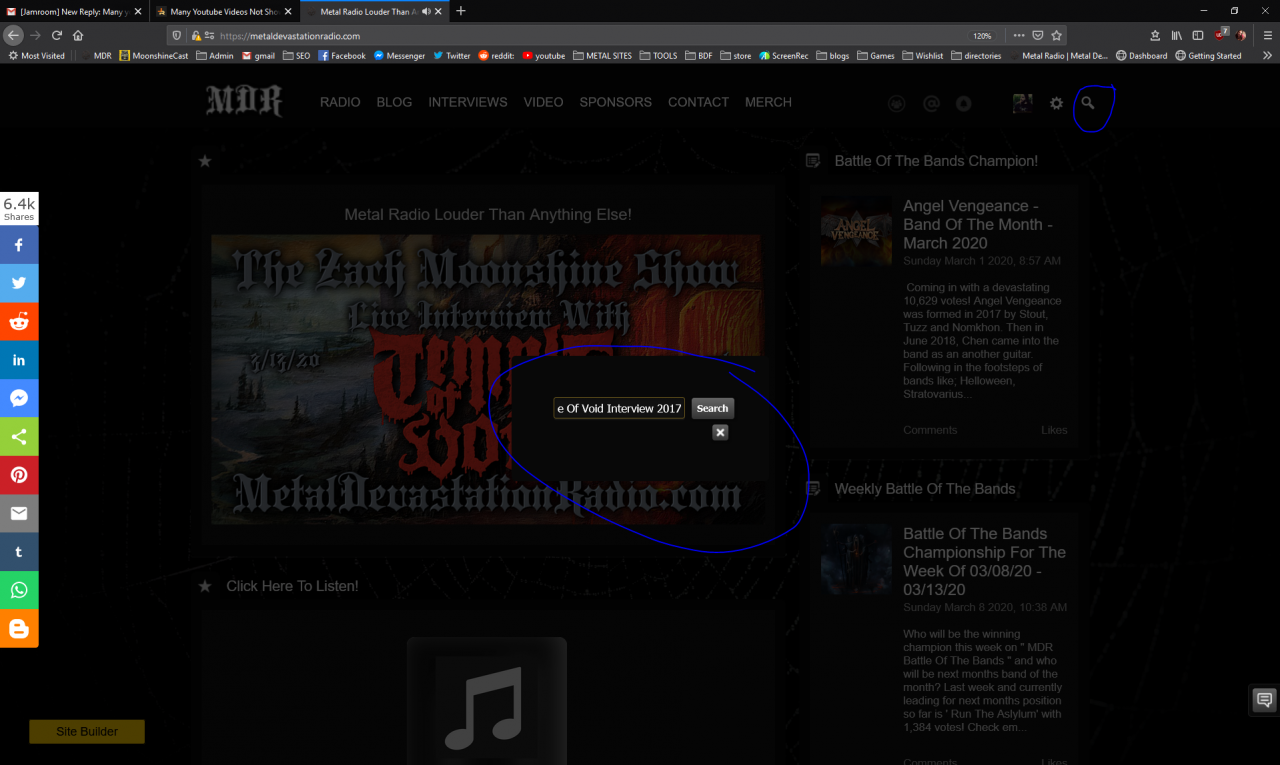Viewport: 1280px width, 765px height.
Task: Focus the search text field in popup
Action: pyautogui.click(x=619, y=408)
